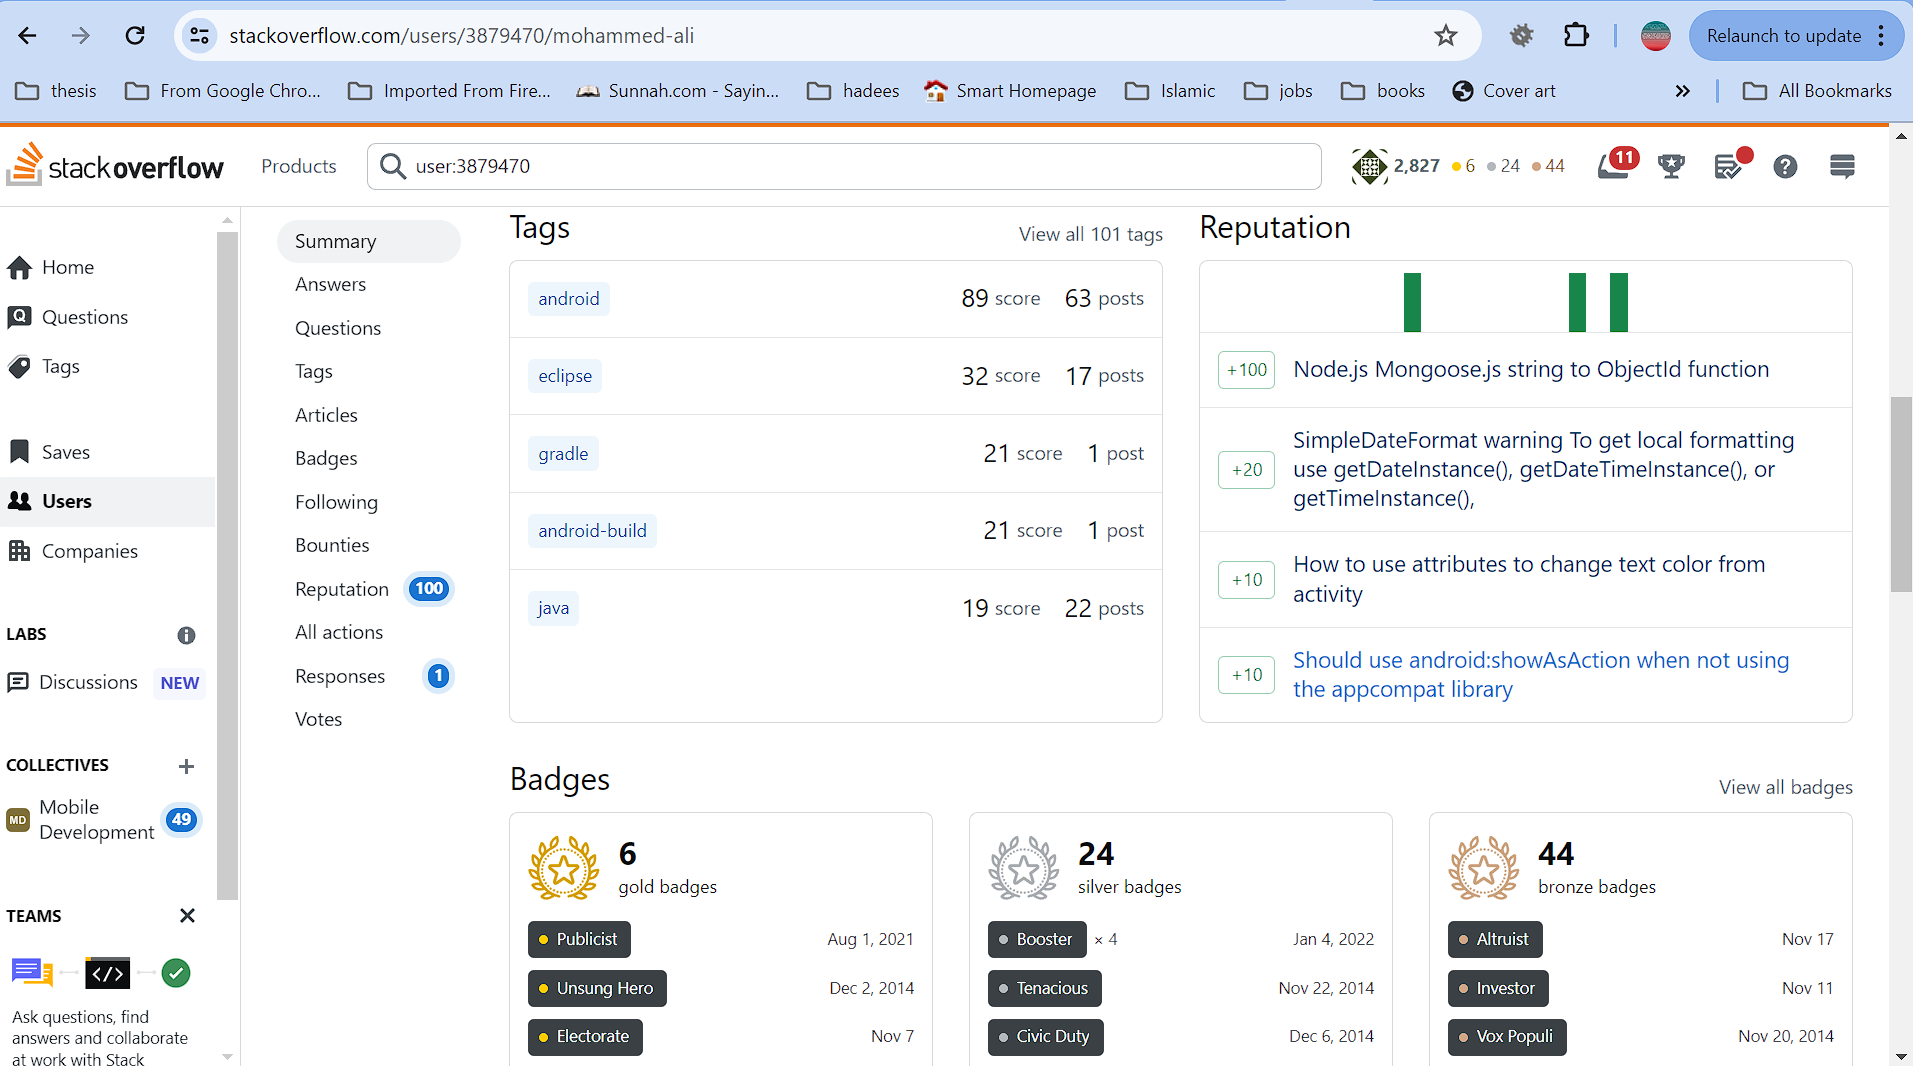Open the settings gear extension icon
The width and height of the screenshot is (1913, 1066).
(x=1521, y=36)
